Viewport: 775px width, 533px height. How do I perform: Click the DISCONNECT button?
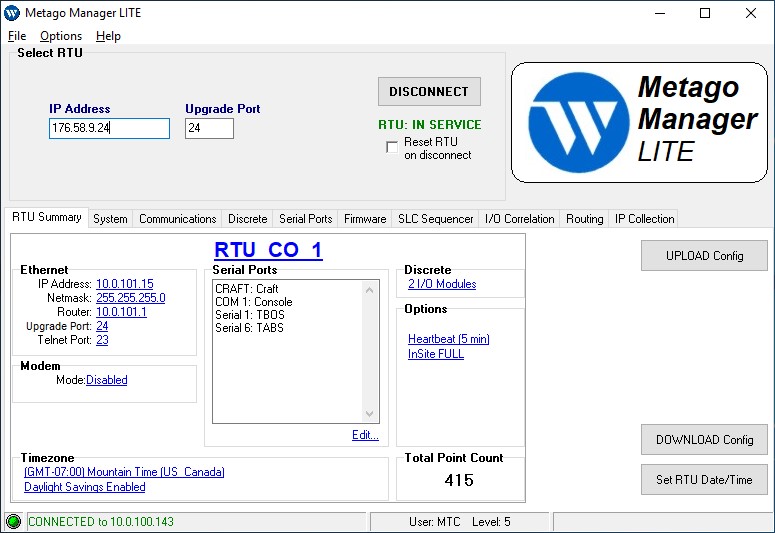pos(429,91)
